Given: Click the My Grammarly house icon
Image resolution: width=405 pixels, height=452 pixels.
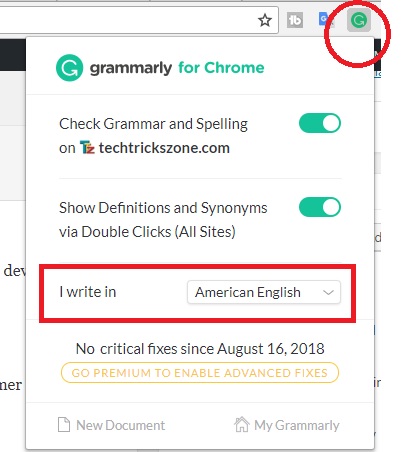Looking at the screenshot, I should pos(242,425).
